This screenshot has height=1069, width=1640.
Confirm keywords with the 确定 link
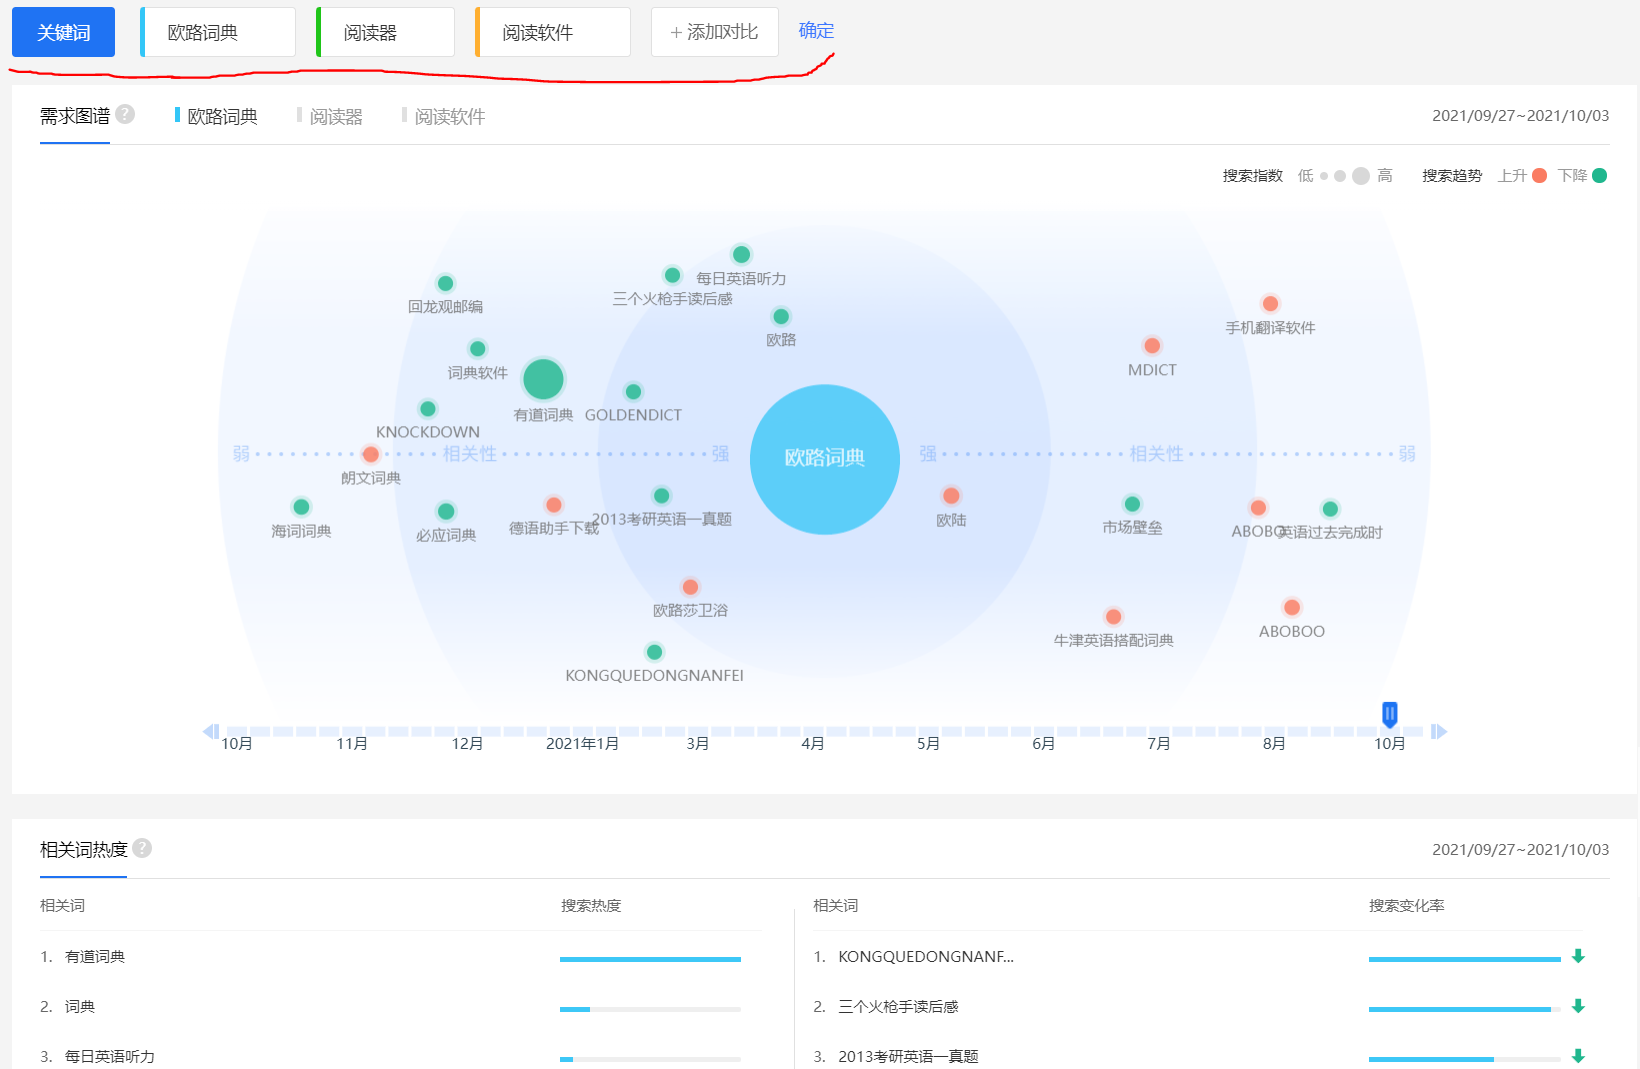[x=816, y=31]
